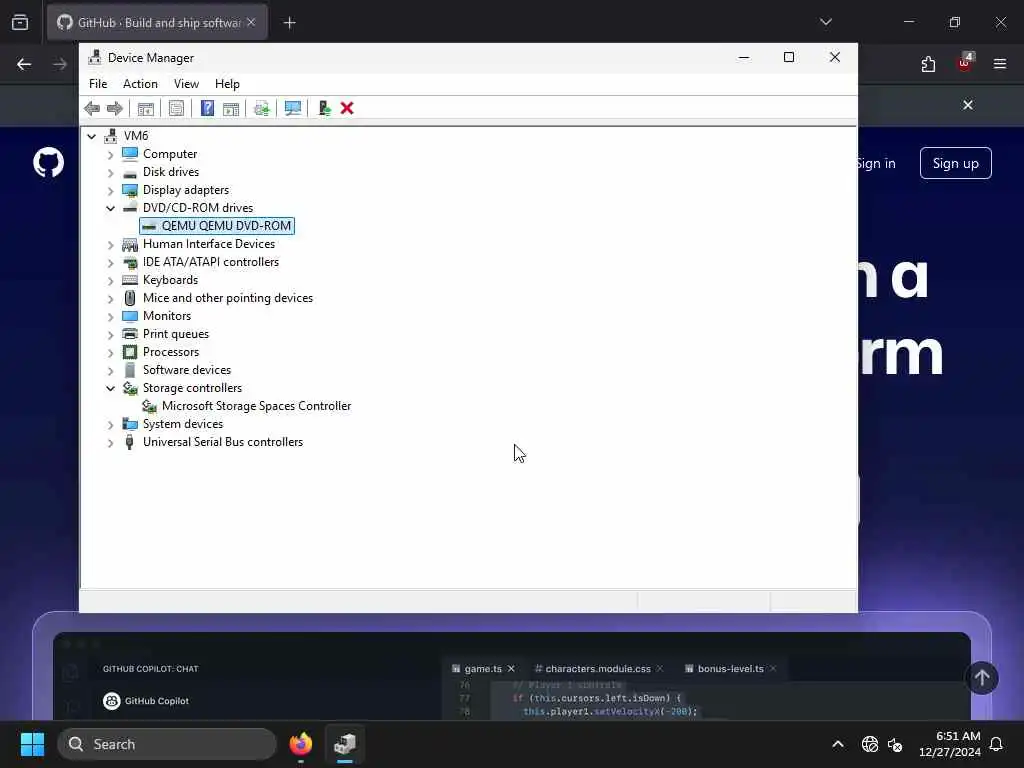Click the Keyboards category icon
The width and height of the screenshot is (1024, 768).
coord(130,280)
